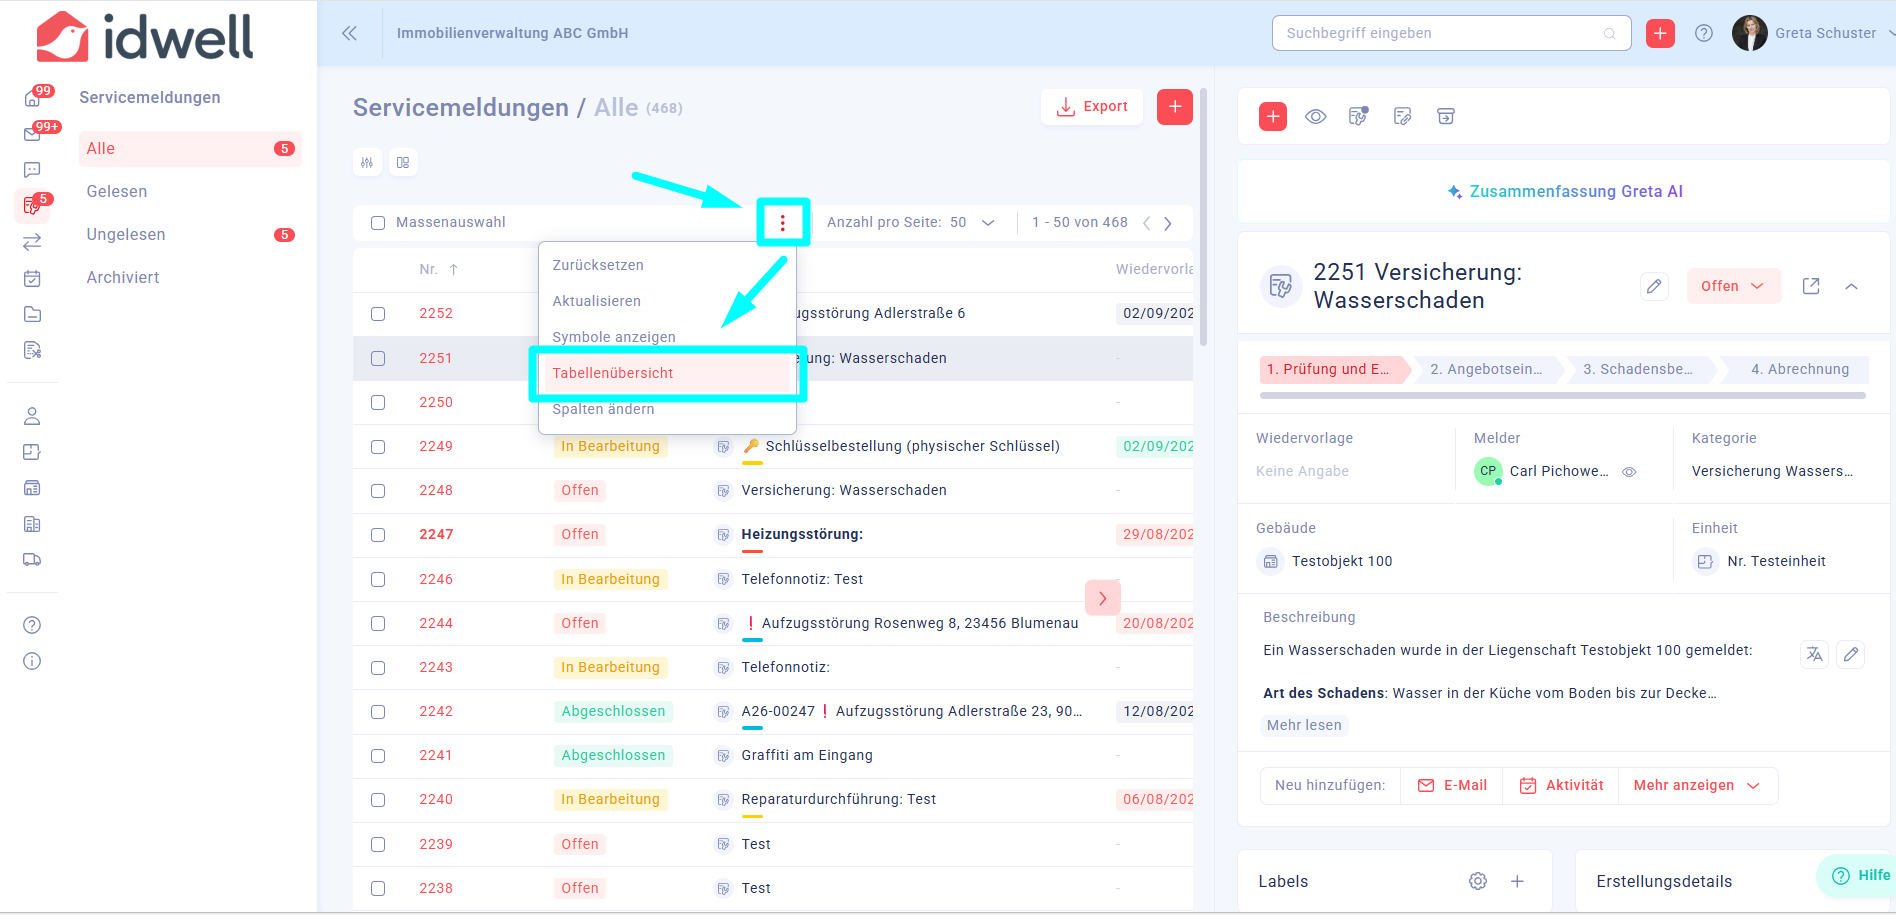Edit the ticket title with the pencil icon

pos(1655,286)
